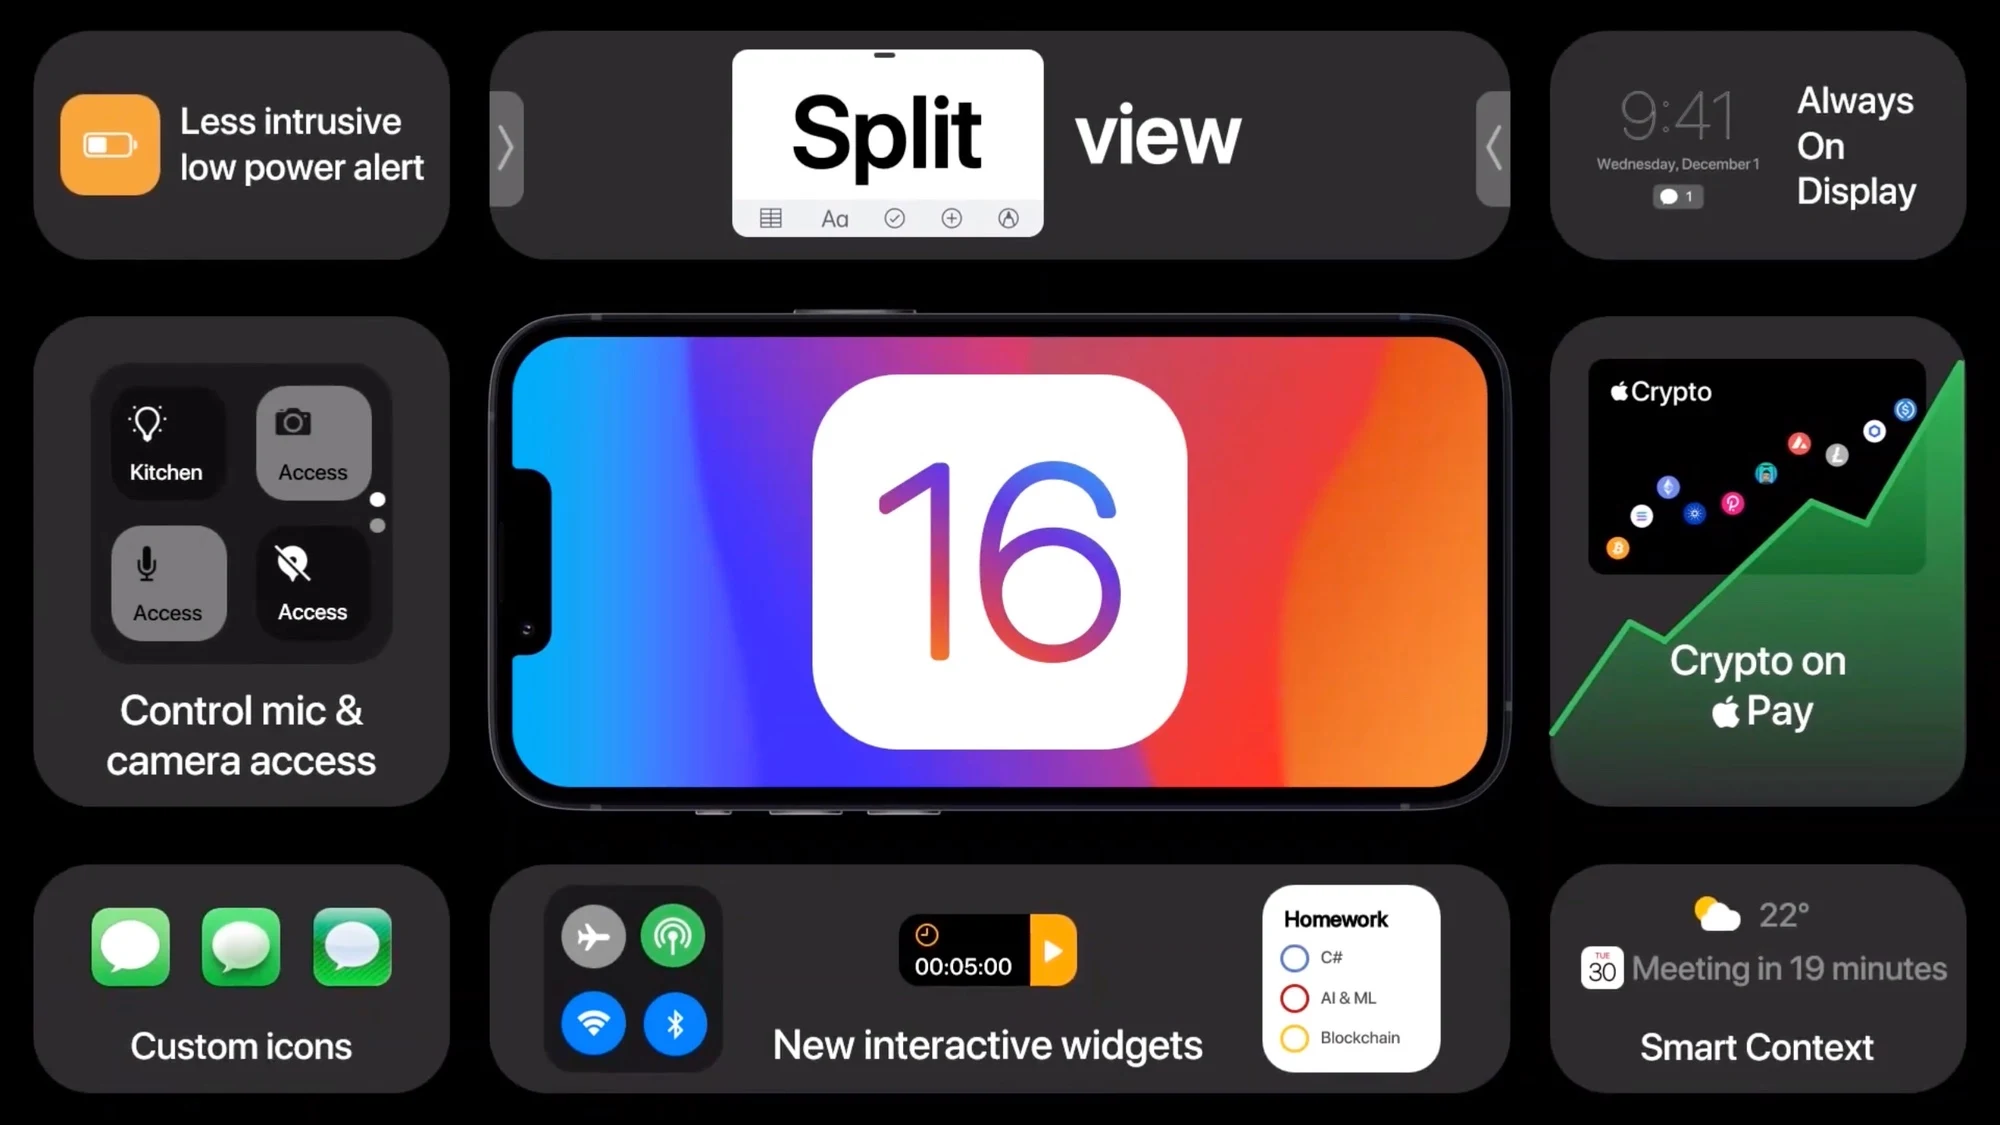Screen dimensions: 2000x1125
Task: Click the low power alert icon
Action: (110, 143)
